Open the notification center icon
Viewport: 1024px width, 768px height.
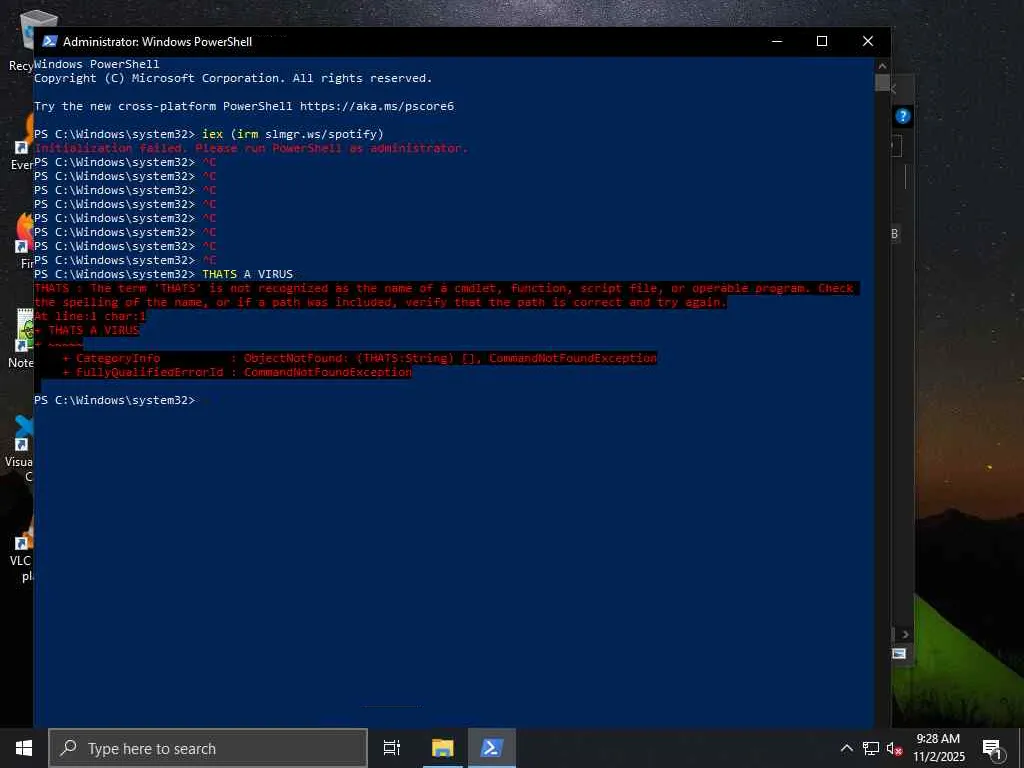point(992,749)
